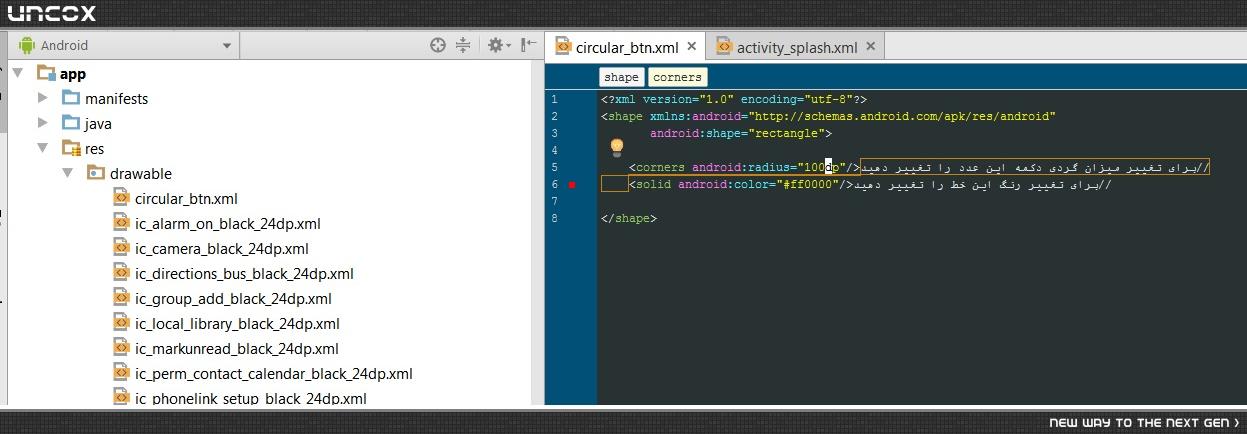This screenshot has height=434, width=1247.
Task: Switch to the circular_btn.xml editor tab
Action: [x=625, y=47]
